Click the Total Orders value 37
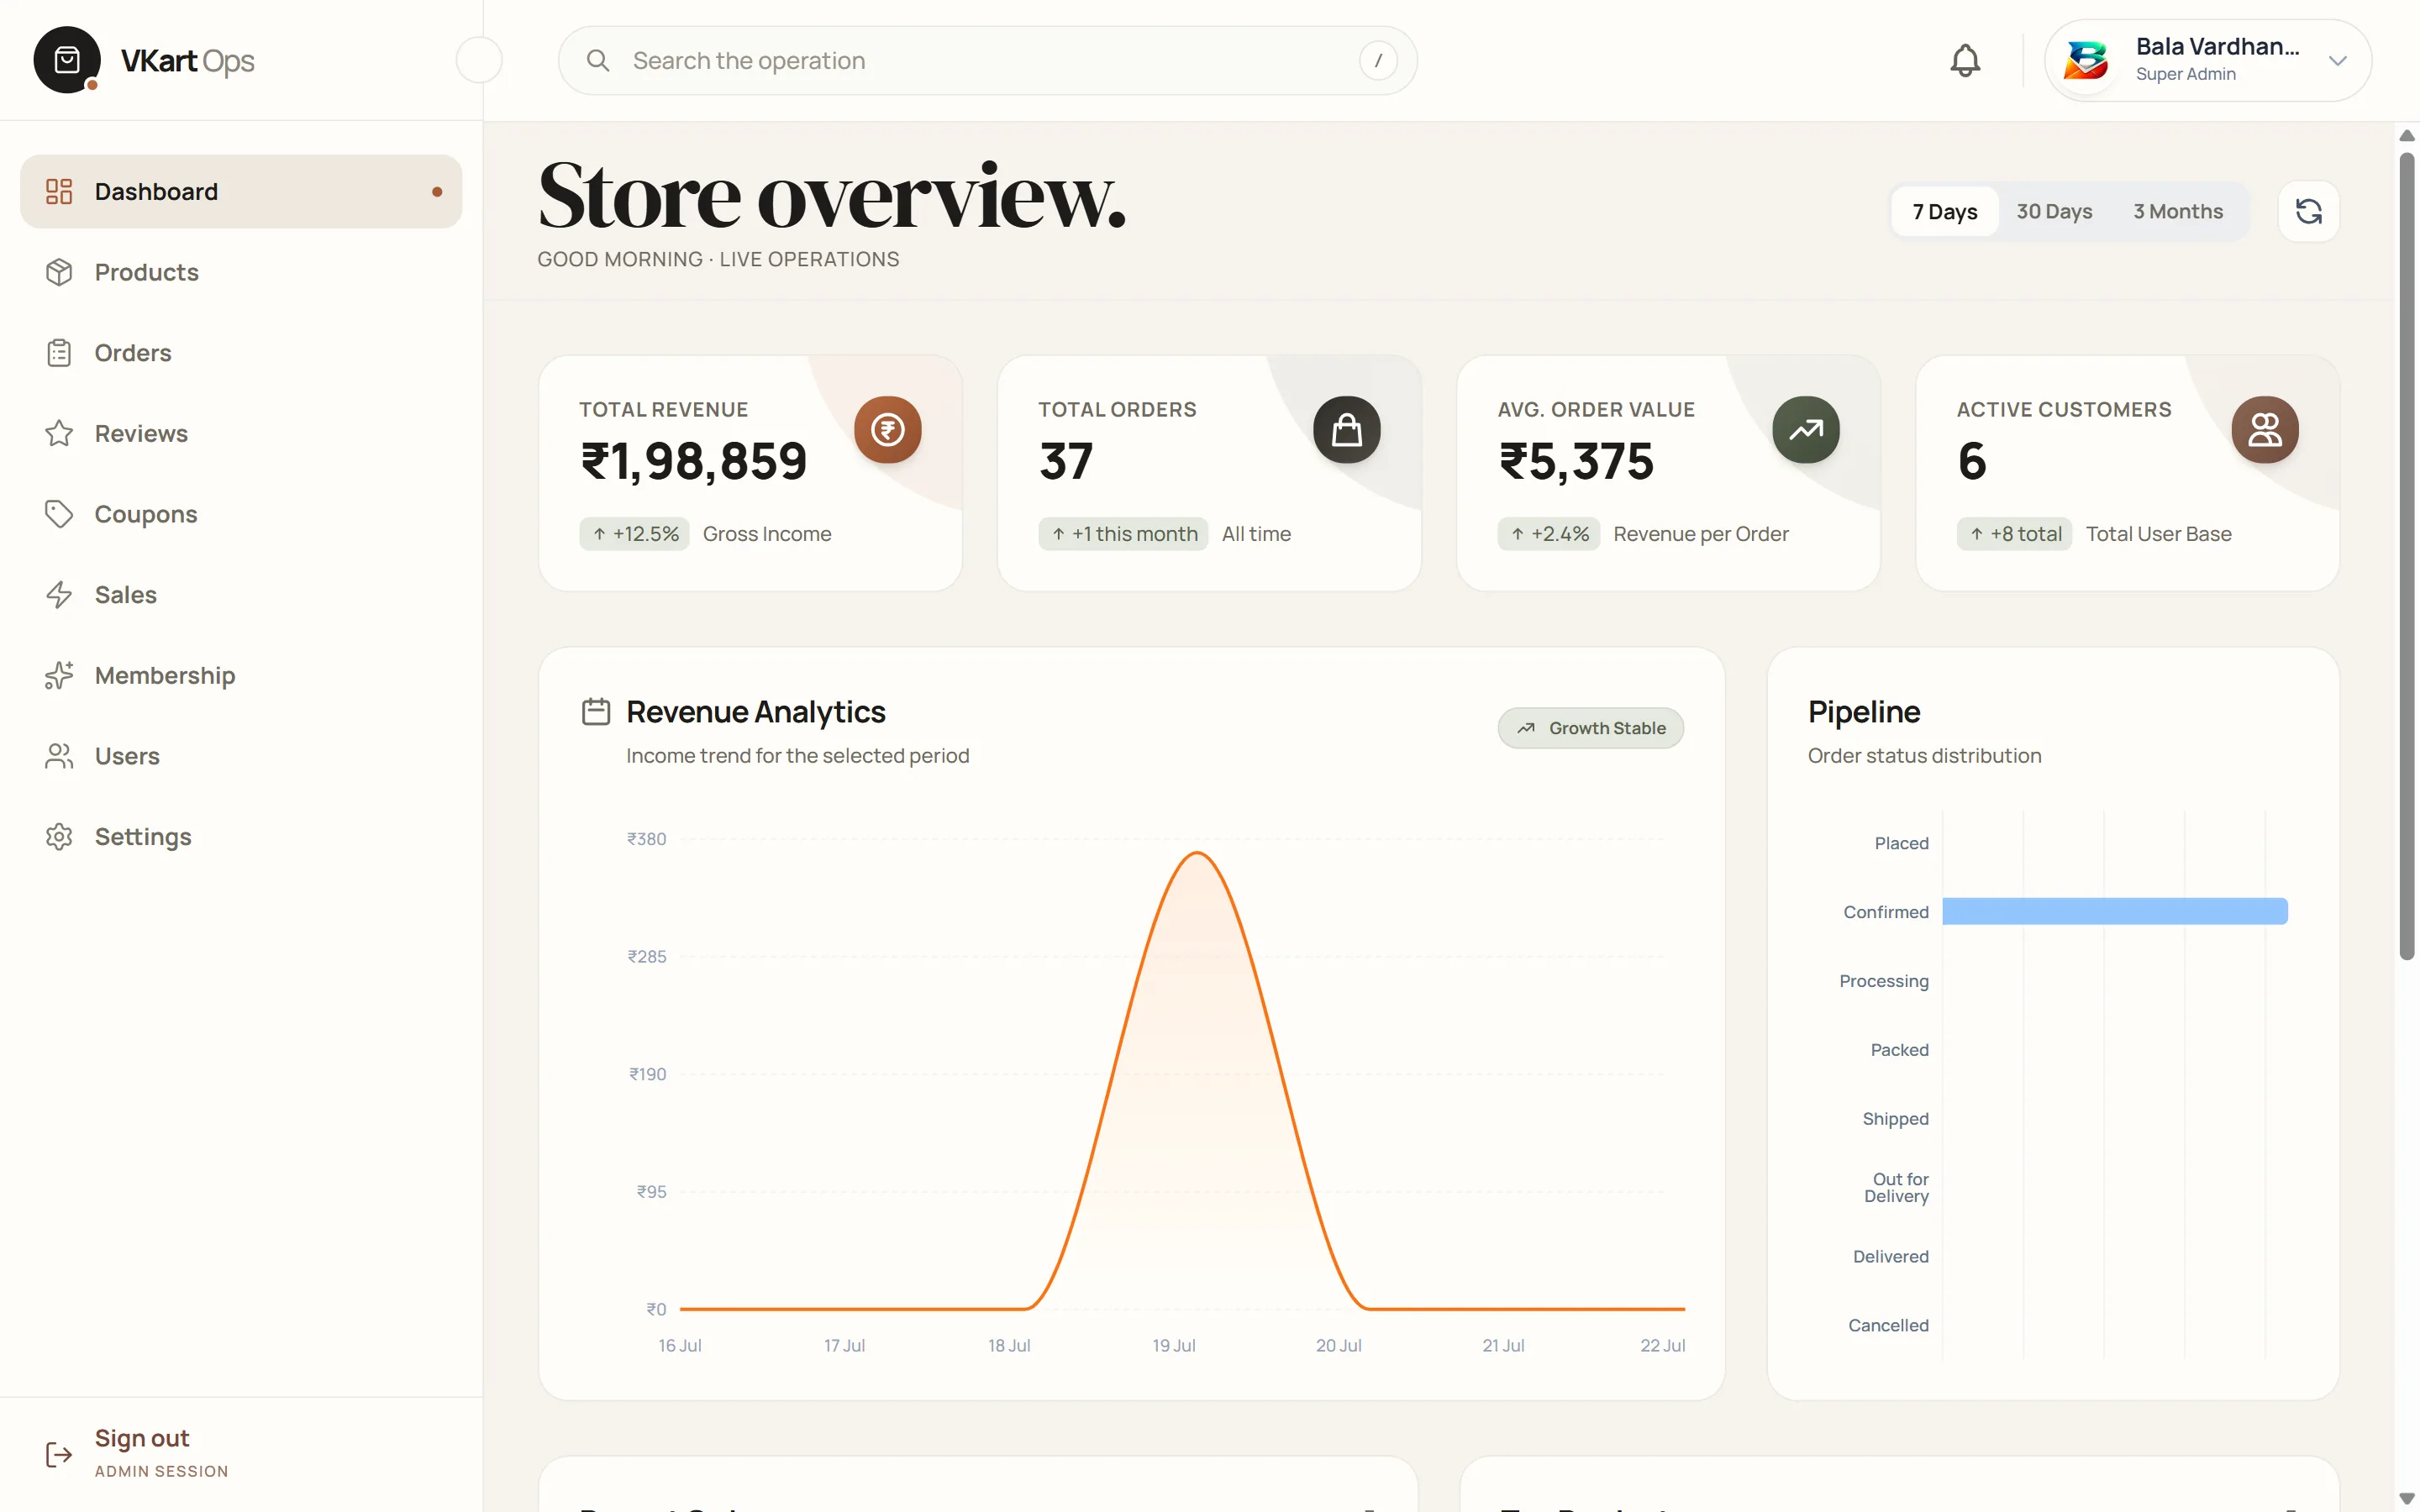The image size is (2420, 1512). pyautogui.click(x=1066, y=461)
